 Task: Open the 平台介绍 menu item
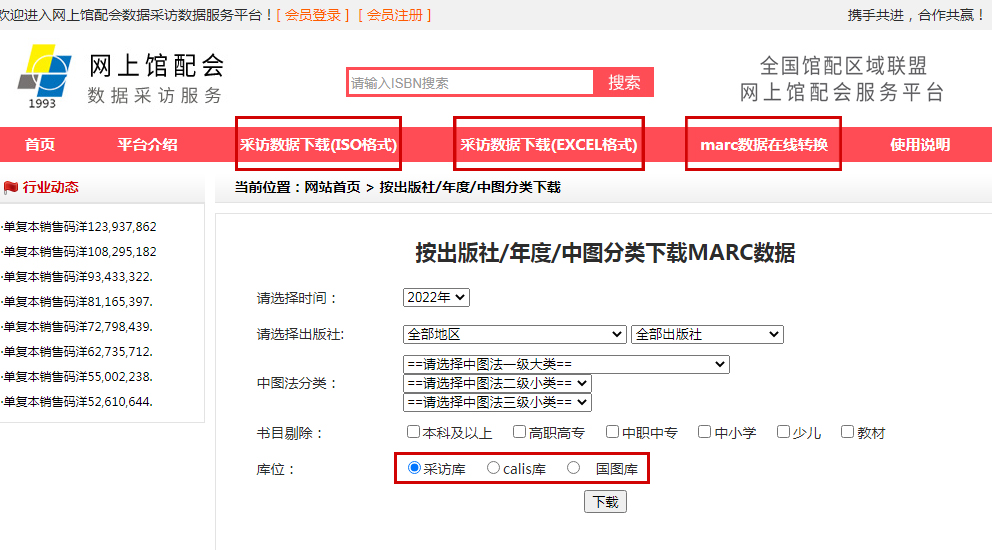(x=147, y=144)
